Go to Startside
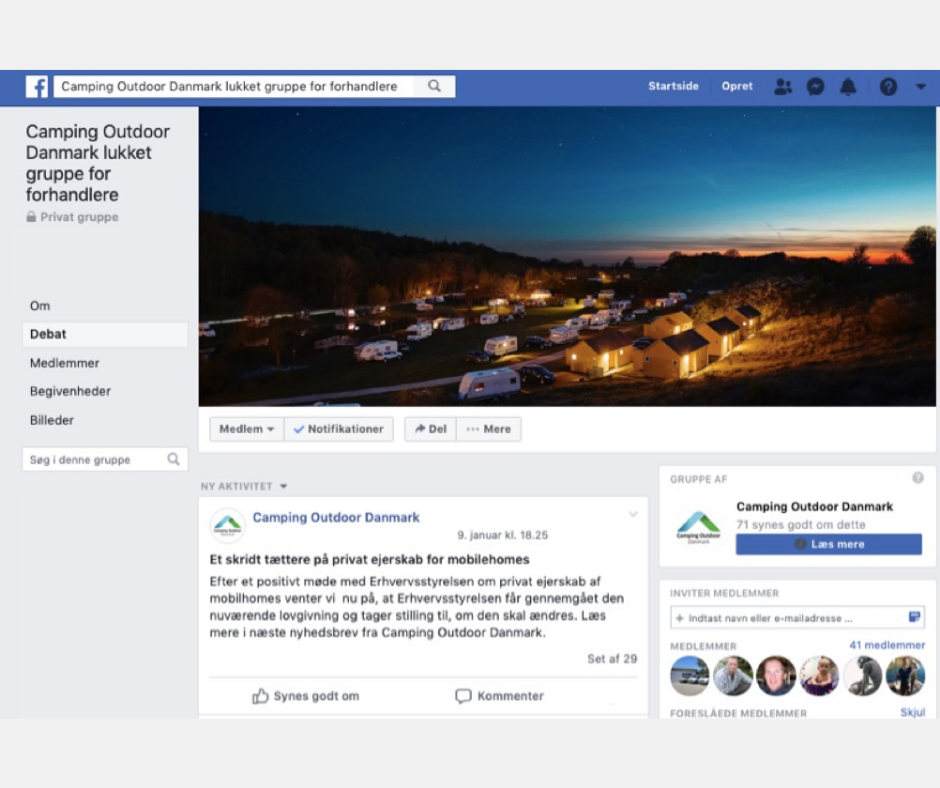940x788 pixels. tap(673, 86)
